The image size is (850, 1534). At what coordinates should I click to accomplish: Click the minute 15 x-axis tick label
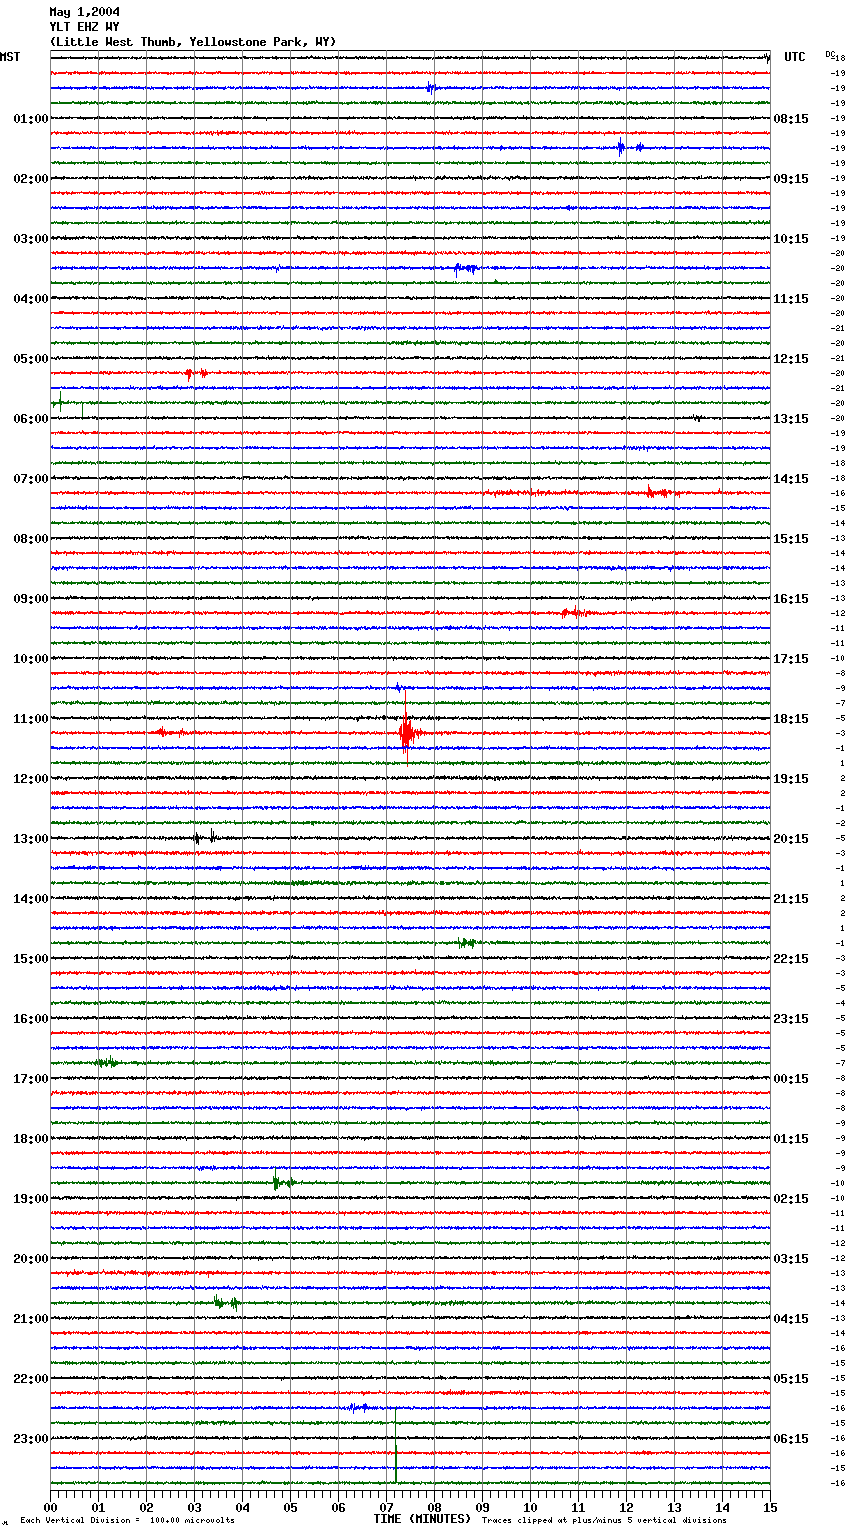[x=770, y=1507]
